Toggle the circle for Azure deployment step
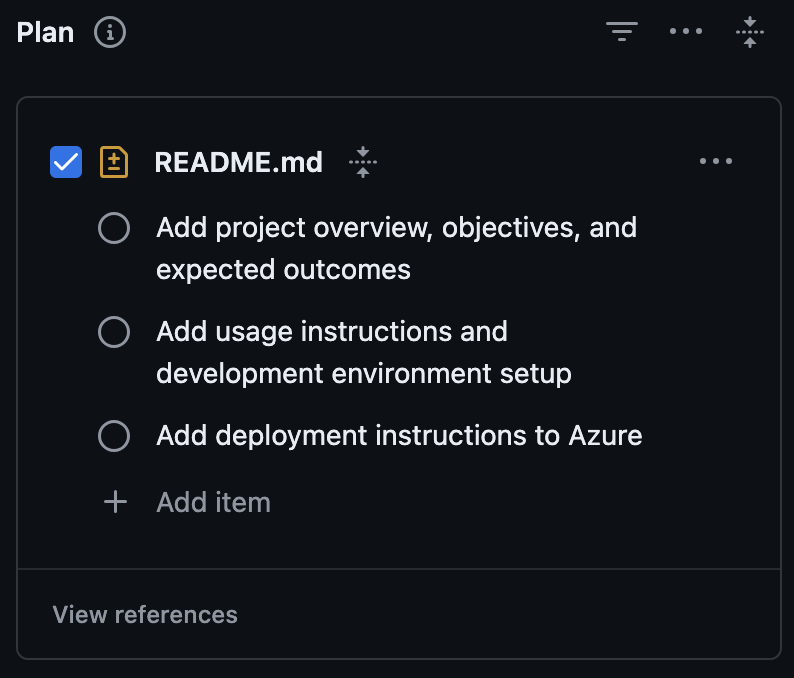The width and height of the screenshot is (794, 678). 114,436
